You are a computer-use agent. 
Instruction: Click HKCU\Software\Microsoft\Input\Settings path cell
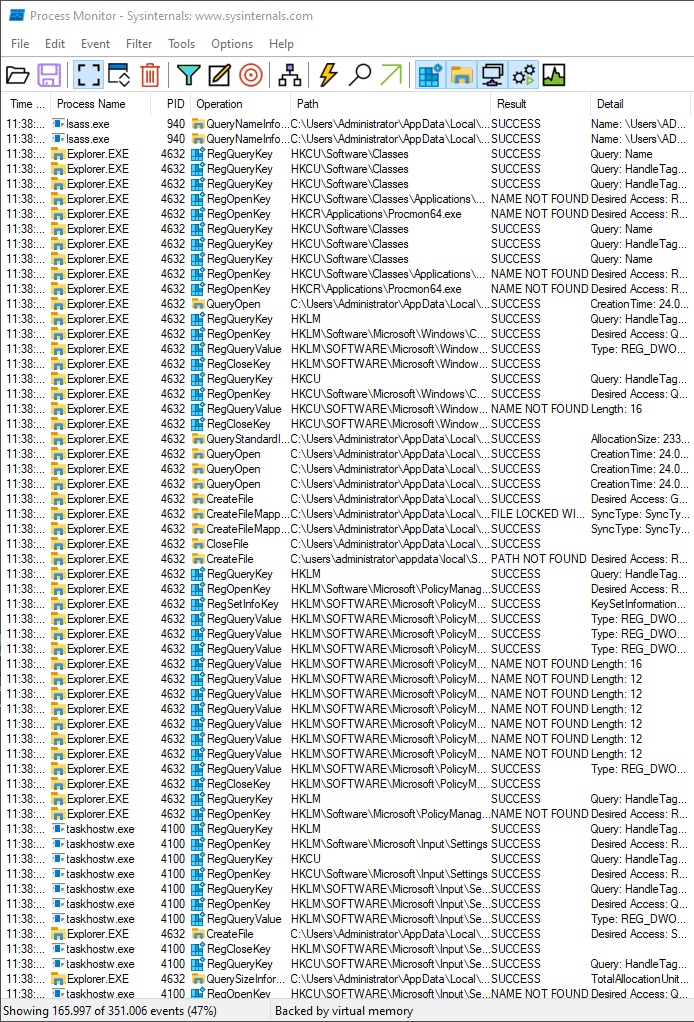click(x=389, y=873)
